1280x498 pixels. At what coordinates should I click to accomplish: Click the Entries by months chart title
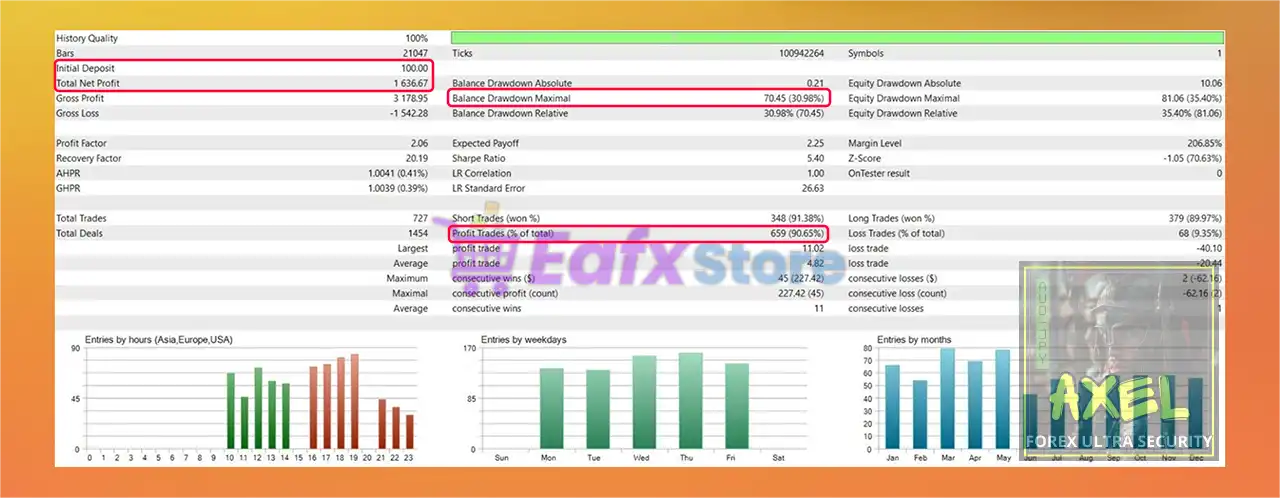pos(914,340)
